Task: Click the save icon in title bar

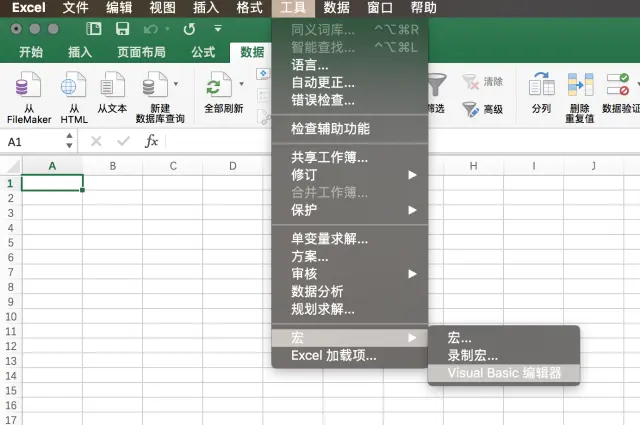Action: click(122, 29)
